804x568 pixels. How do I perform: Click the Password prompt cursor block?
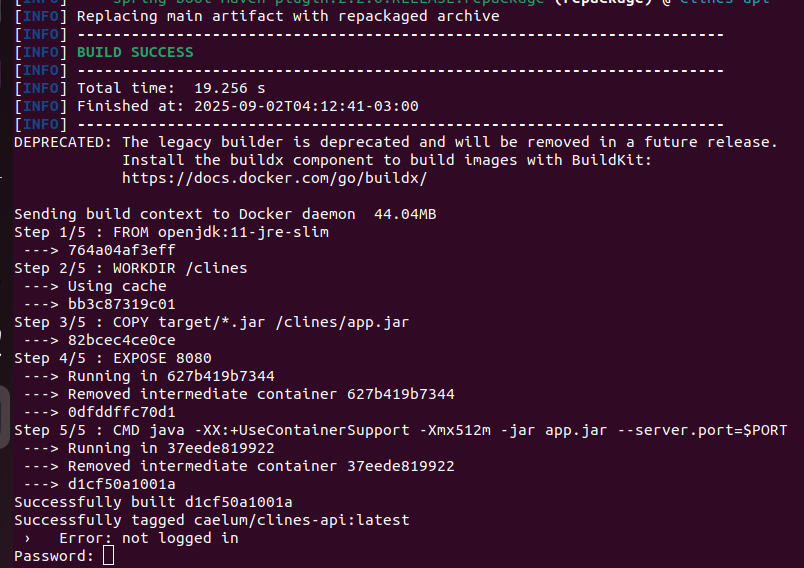(x=108, y=556)
